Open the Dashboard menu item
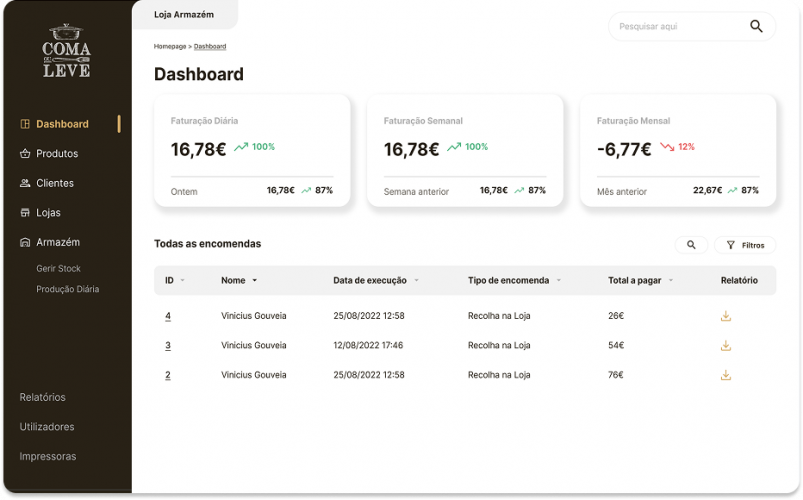 pyautogui.click(x=62, y=124)
